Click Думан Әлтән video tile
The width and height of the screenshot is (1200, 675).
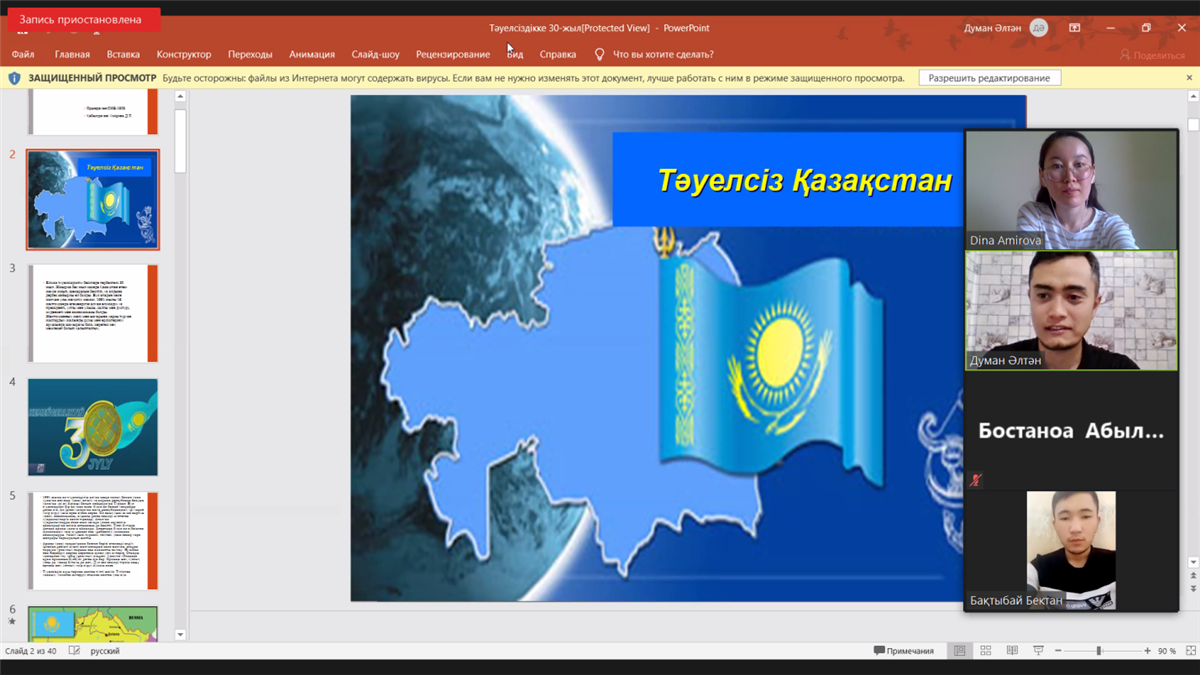coord(1071,310)
